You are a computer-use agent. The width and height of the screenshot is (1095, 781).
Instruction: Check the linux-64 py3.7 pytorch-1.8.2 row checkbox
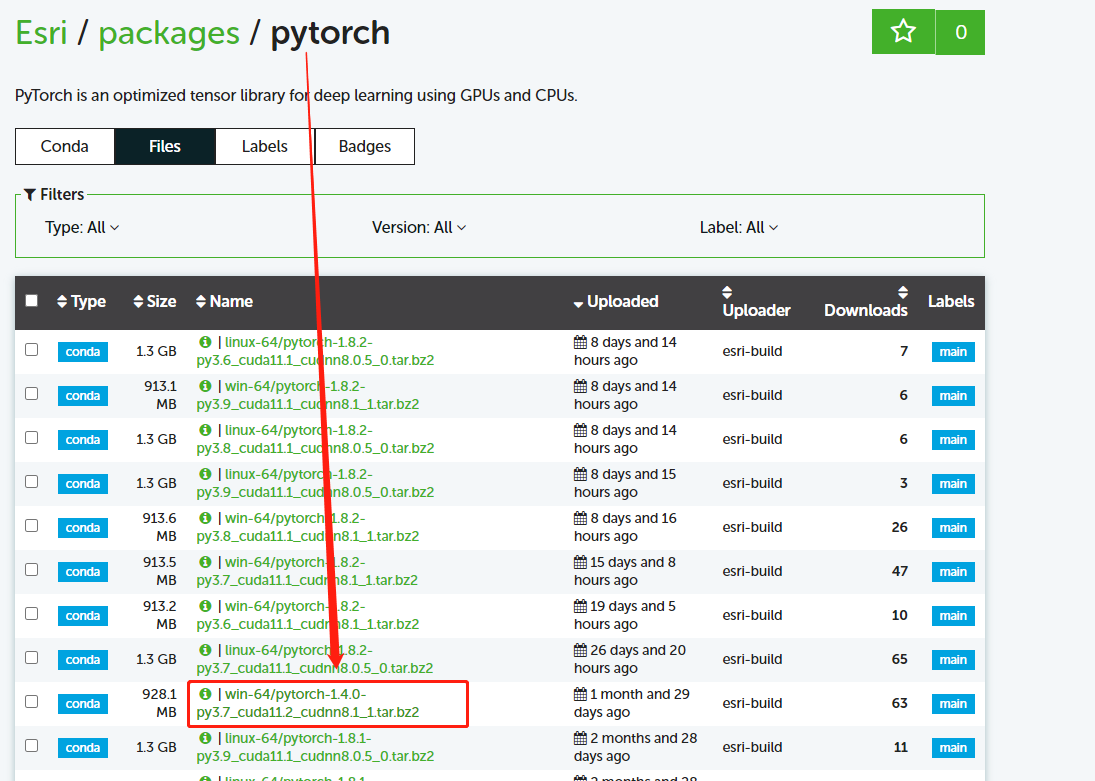31,657
